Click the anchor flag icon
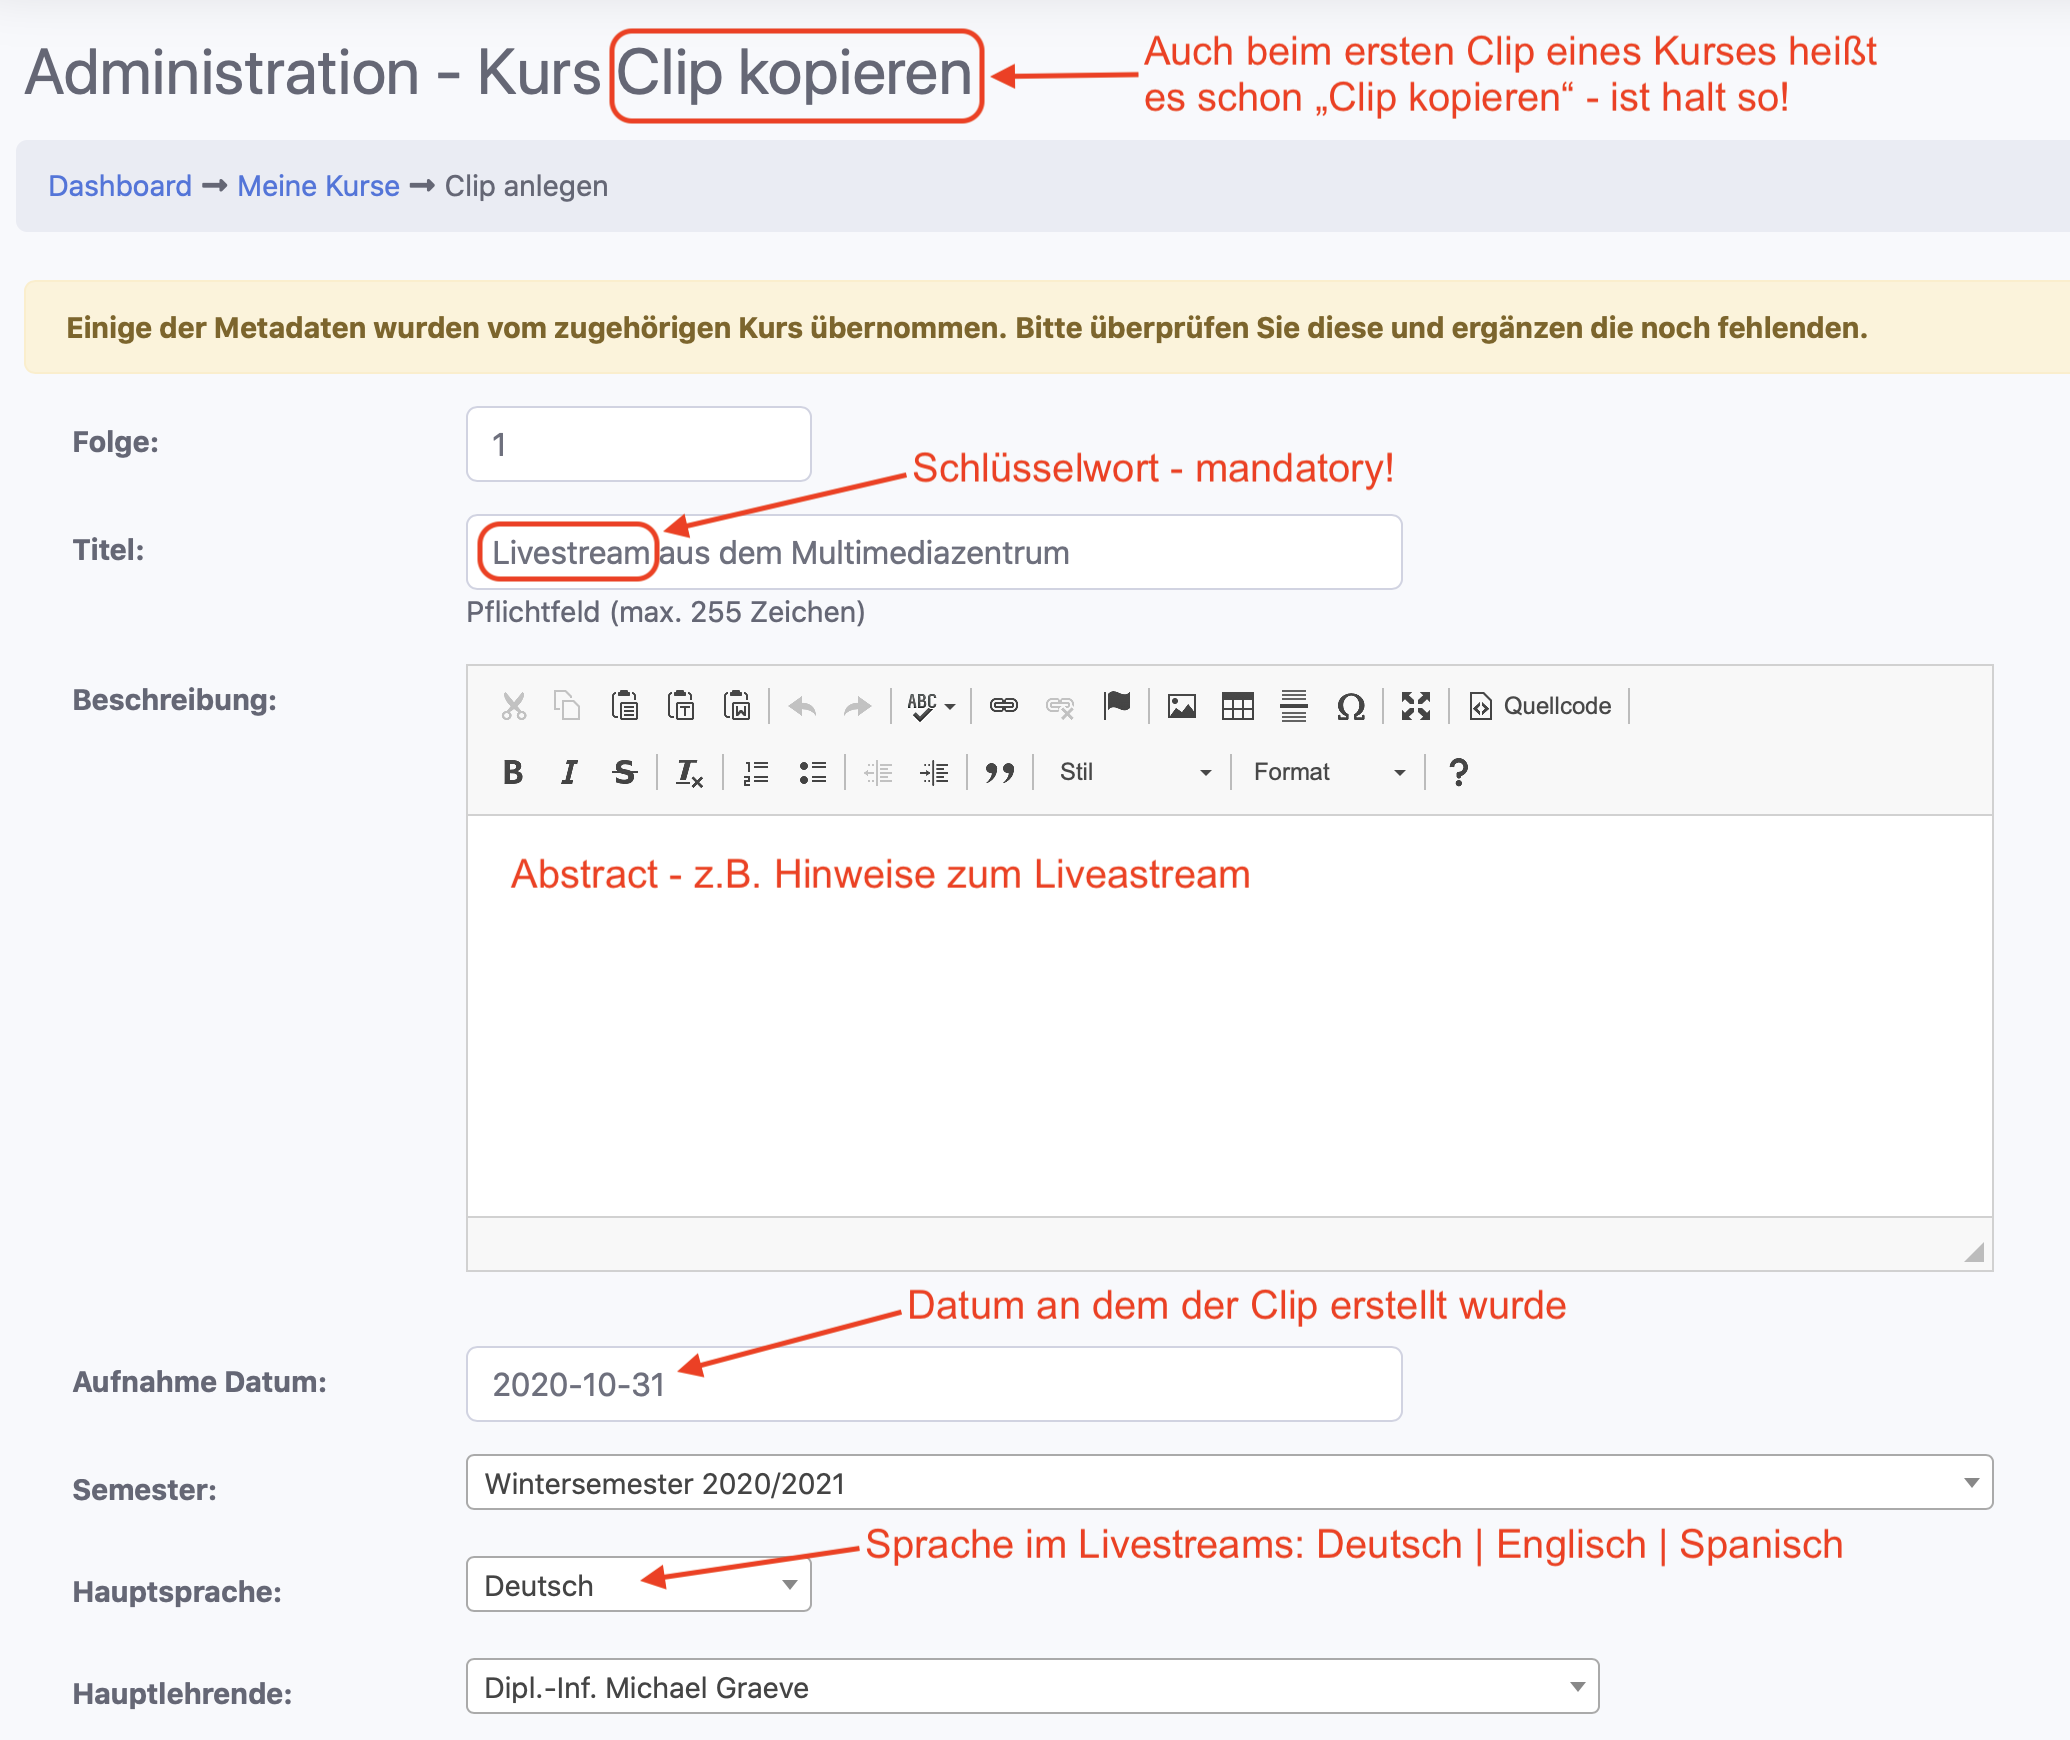 click(x=1117, y=706)
